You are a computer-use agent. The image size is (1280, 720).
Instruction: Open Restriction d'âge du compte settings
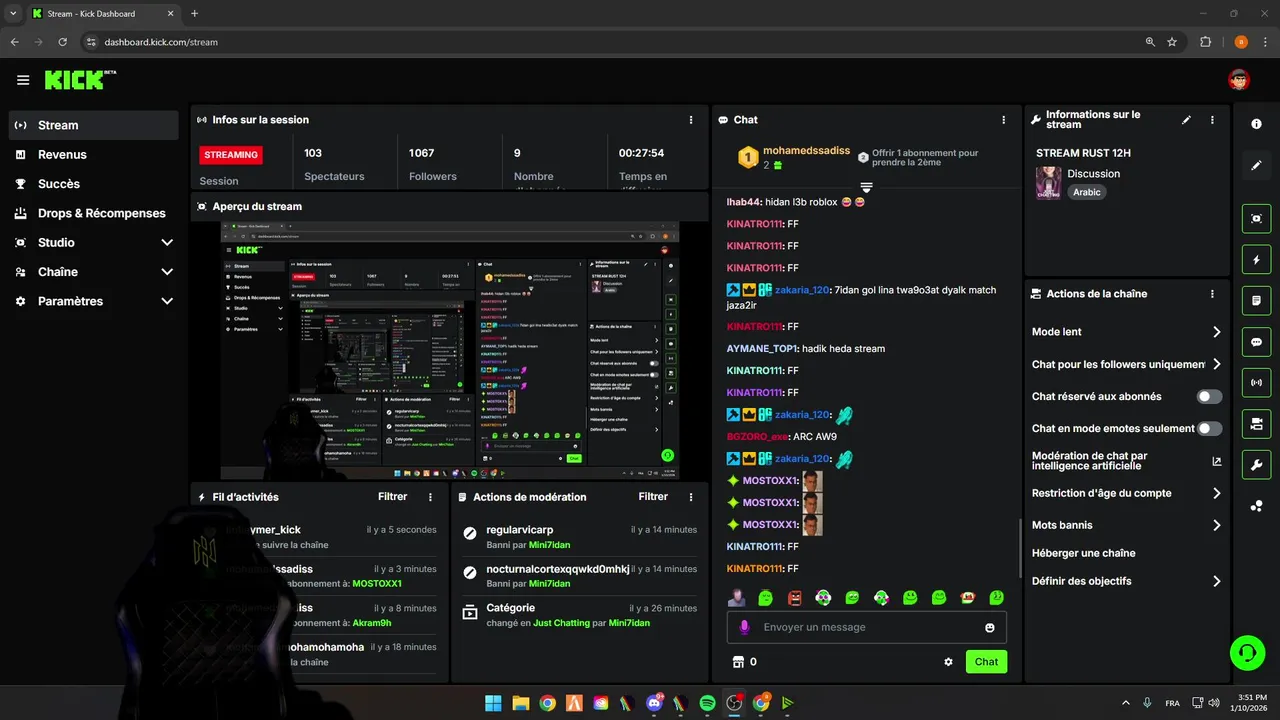(1127, 493)
